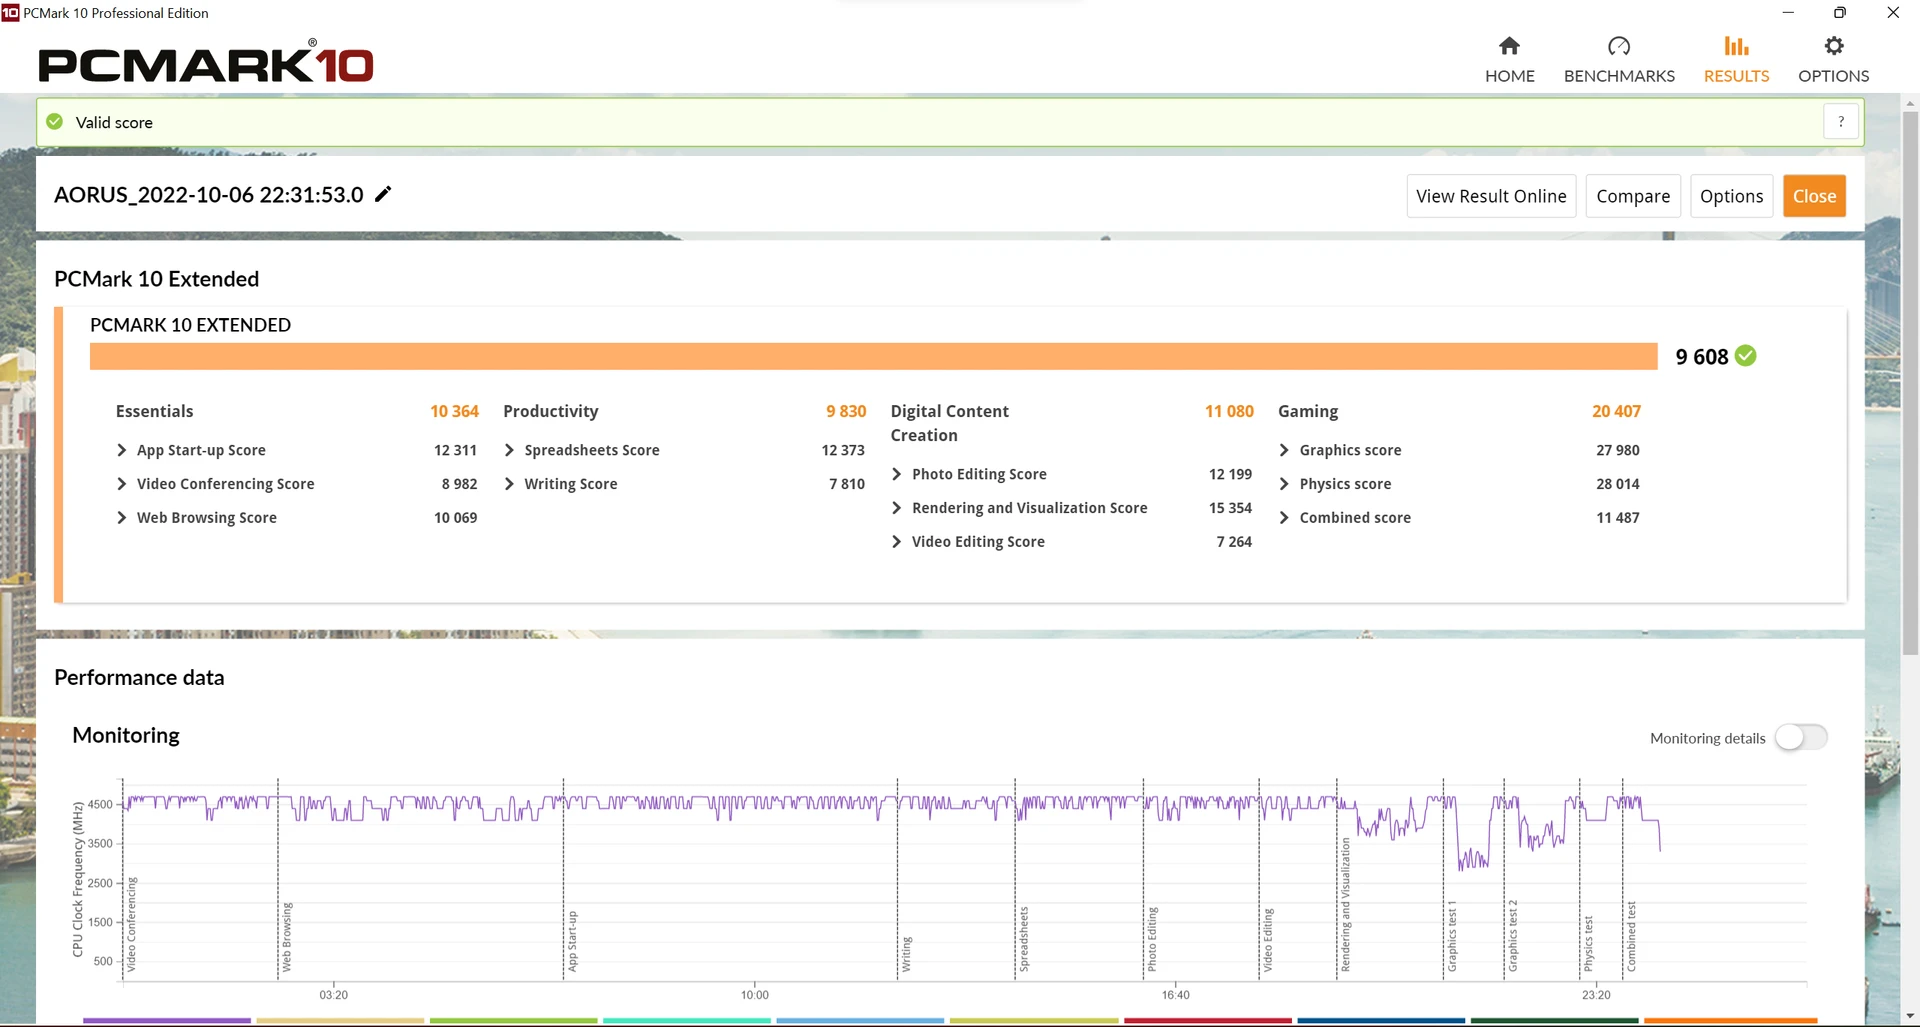The height and width of the screenshot is (1027, 1920).
Task: Click the Essentials score 10 364
Action: pyautogui.click(x=454, y=411)
